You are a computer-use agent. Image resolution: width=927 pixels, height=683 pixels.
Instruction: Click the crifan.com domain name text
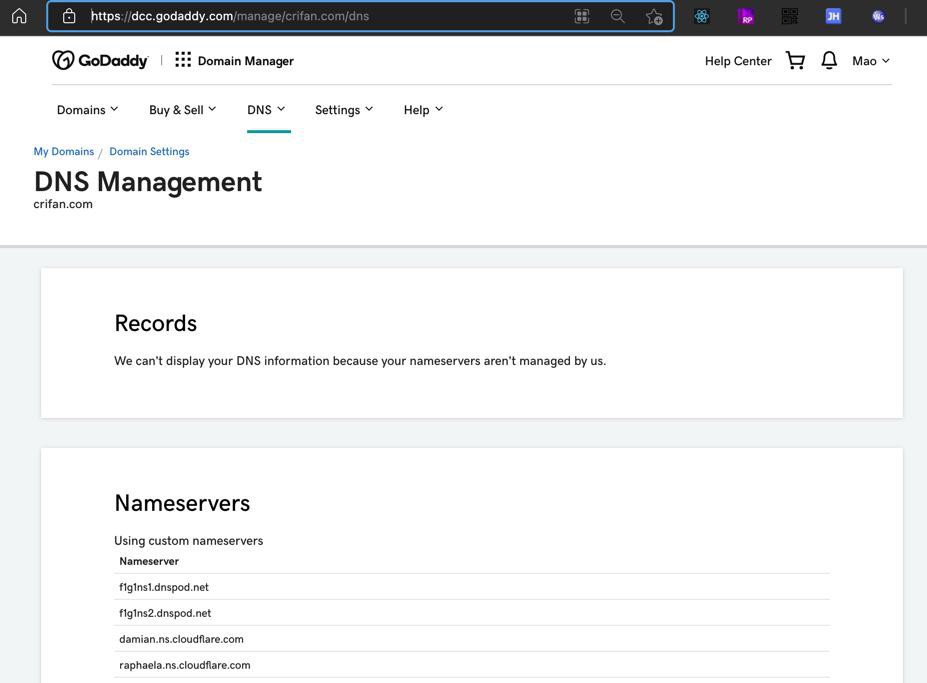[x=63, y=204]
